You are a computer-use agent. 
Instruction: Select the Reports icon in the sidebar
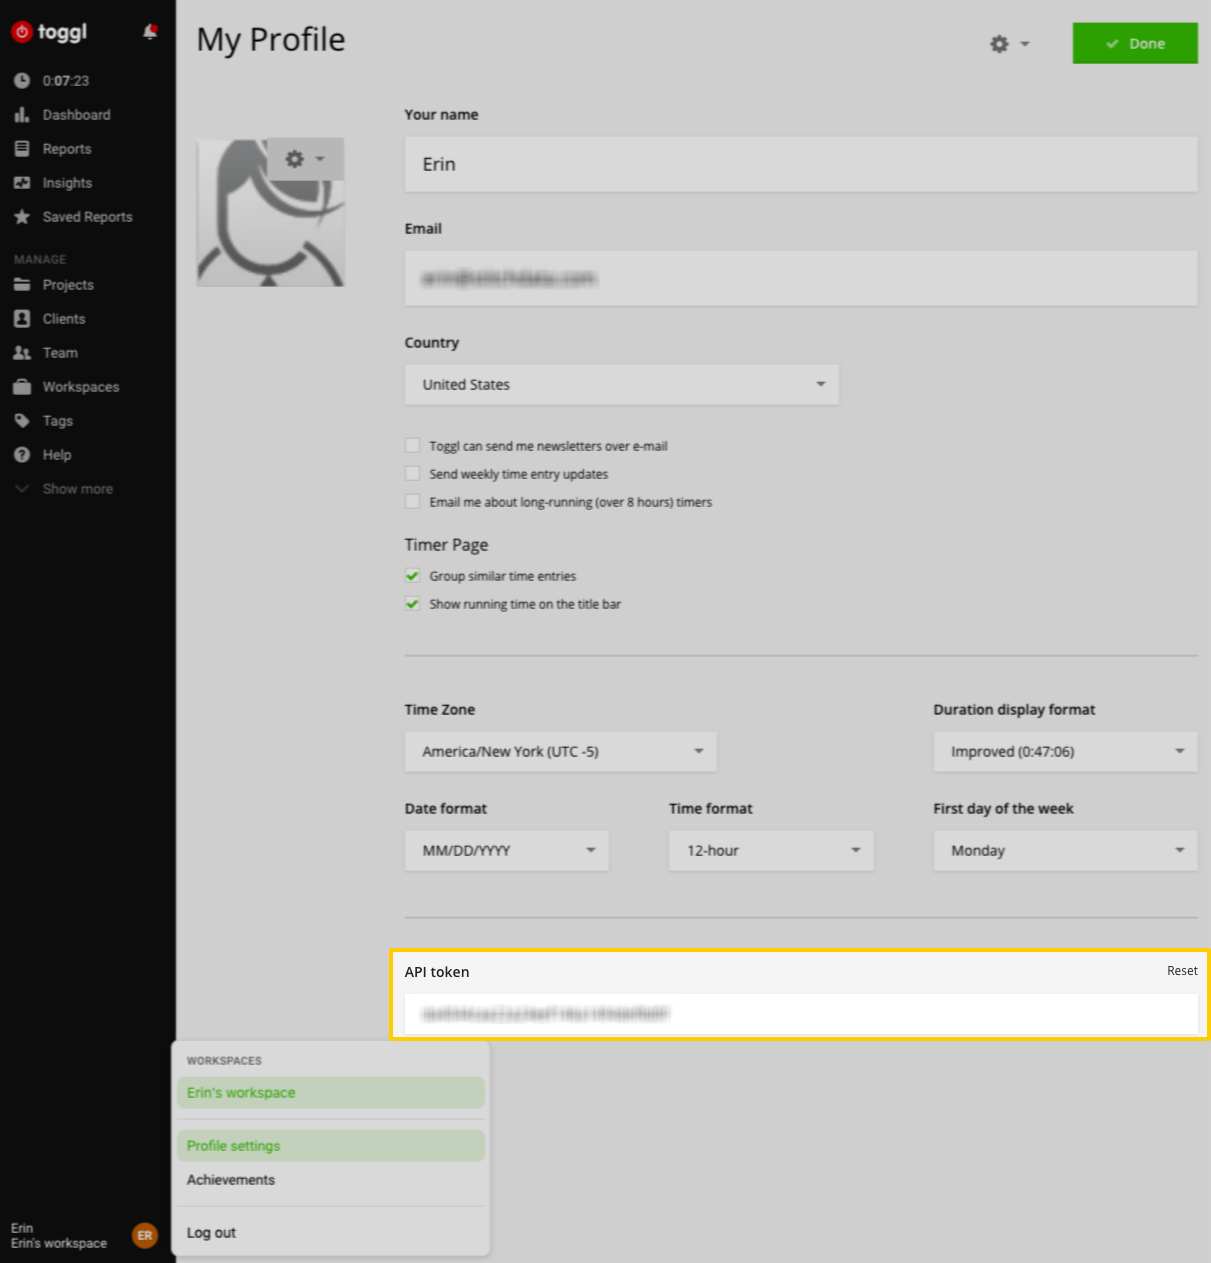click(x=22, y=148)
